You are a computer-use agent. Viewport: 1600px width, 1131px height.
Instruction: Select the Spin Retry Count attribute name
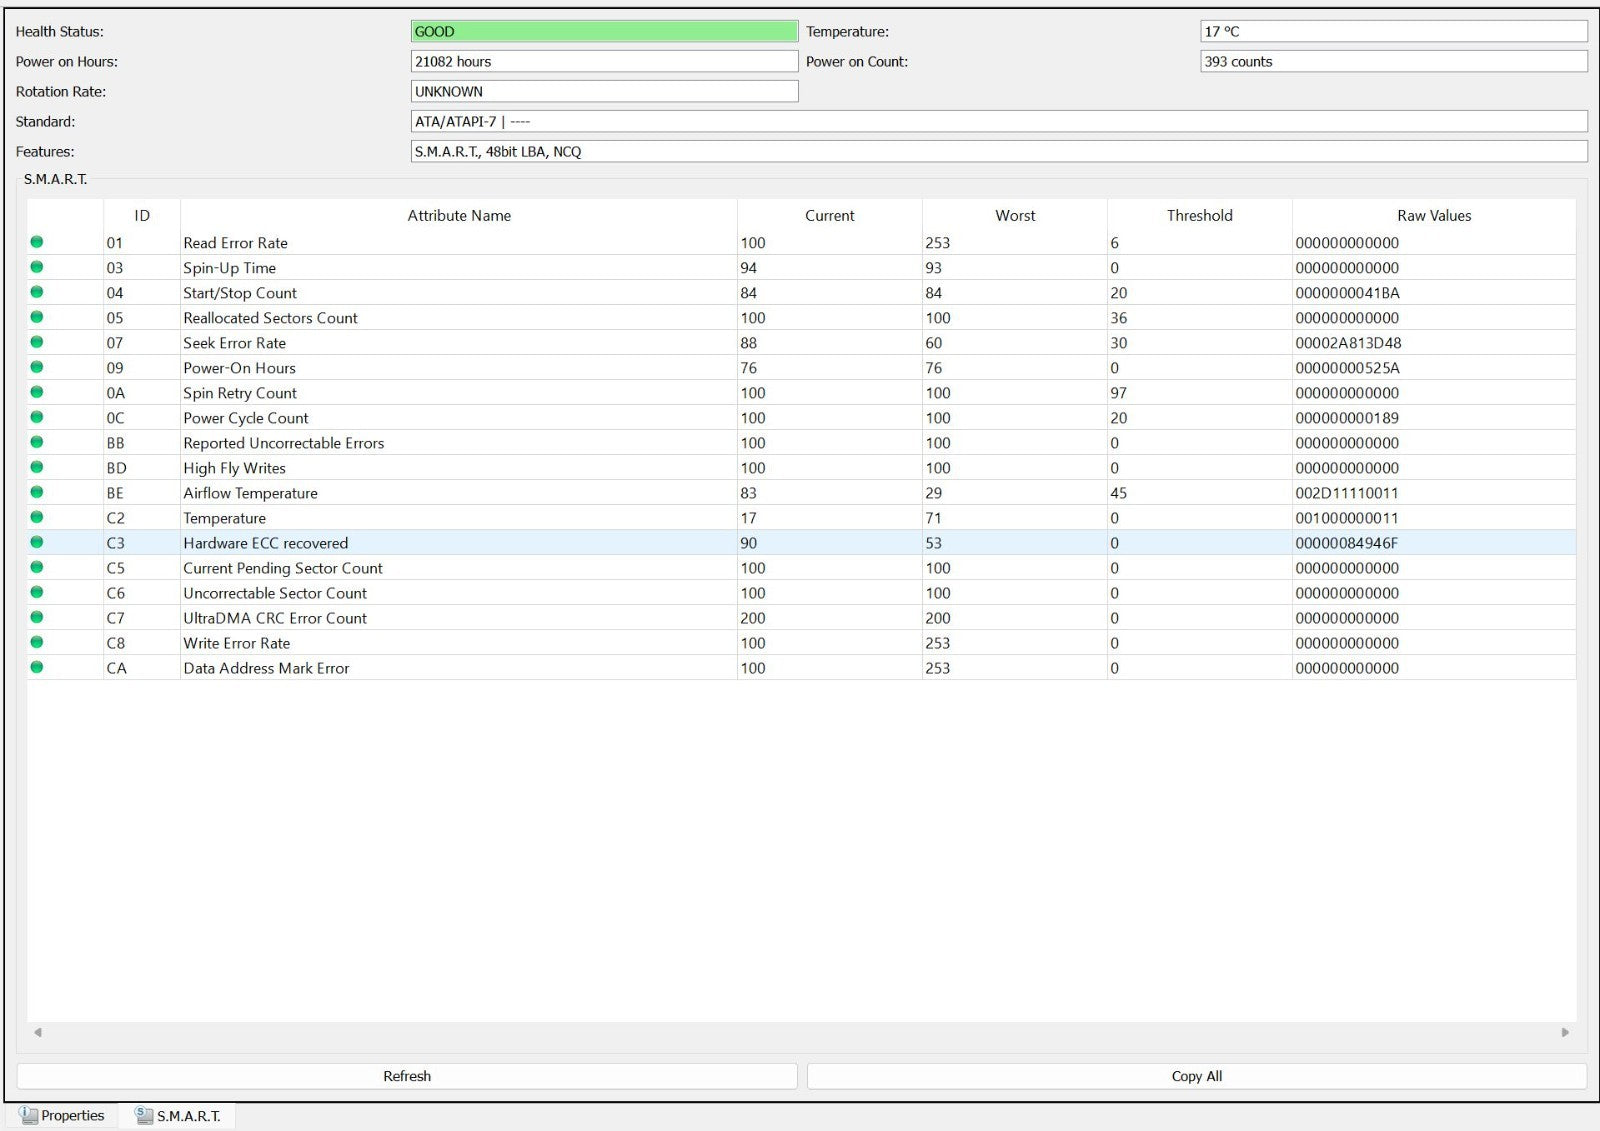coord(240,393)
